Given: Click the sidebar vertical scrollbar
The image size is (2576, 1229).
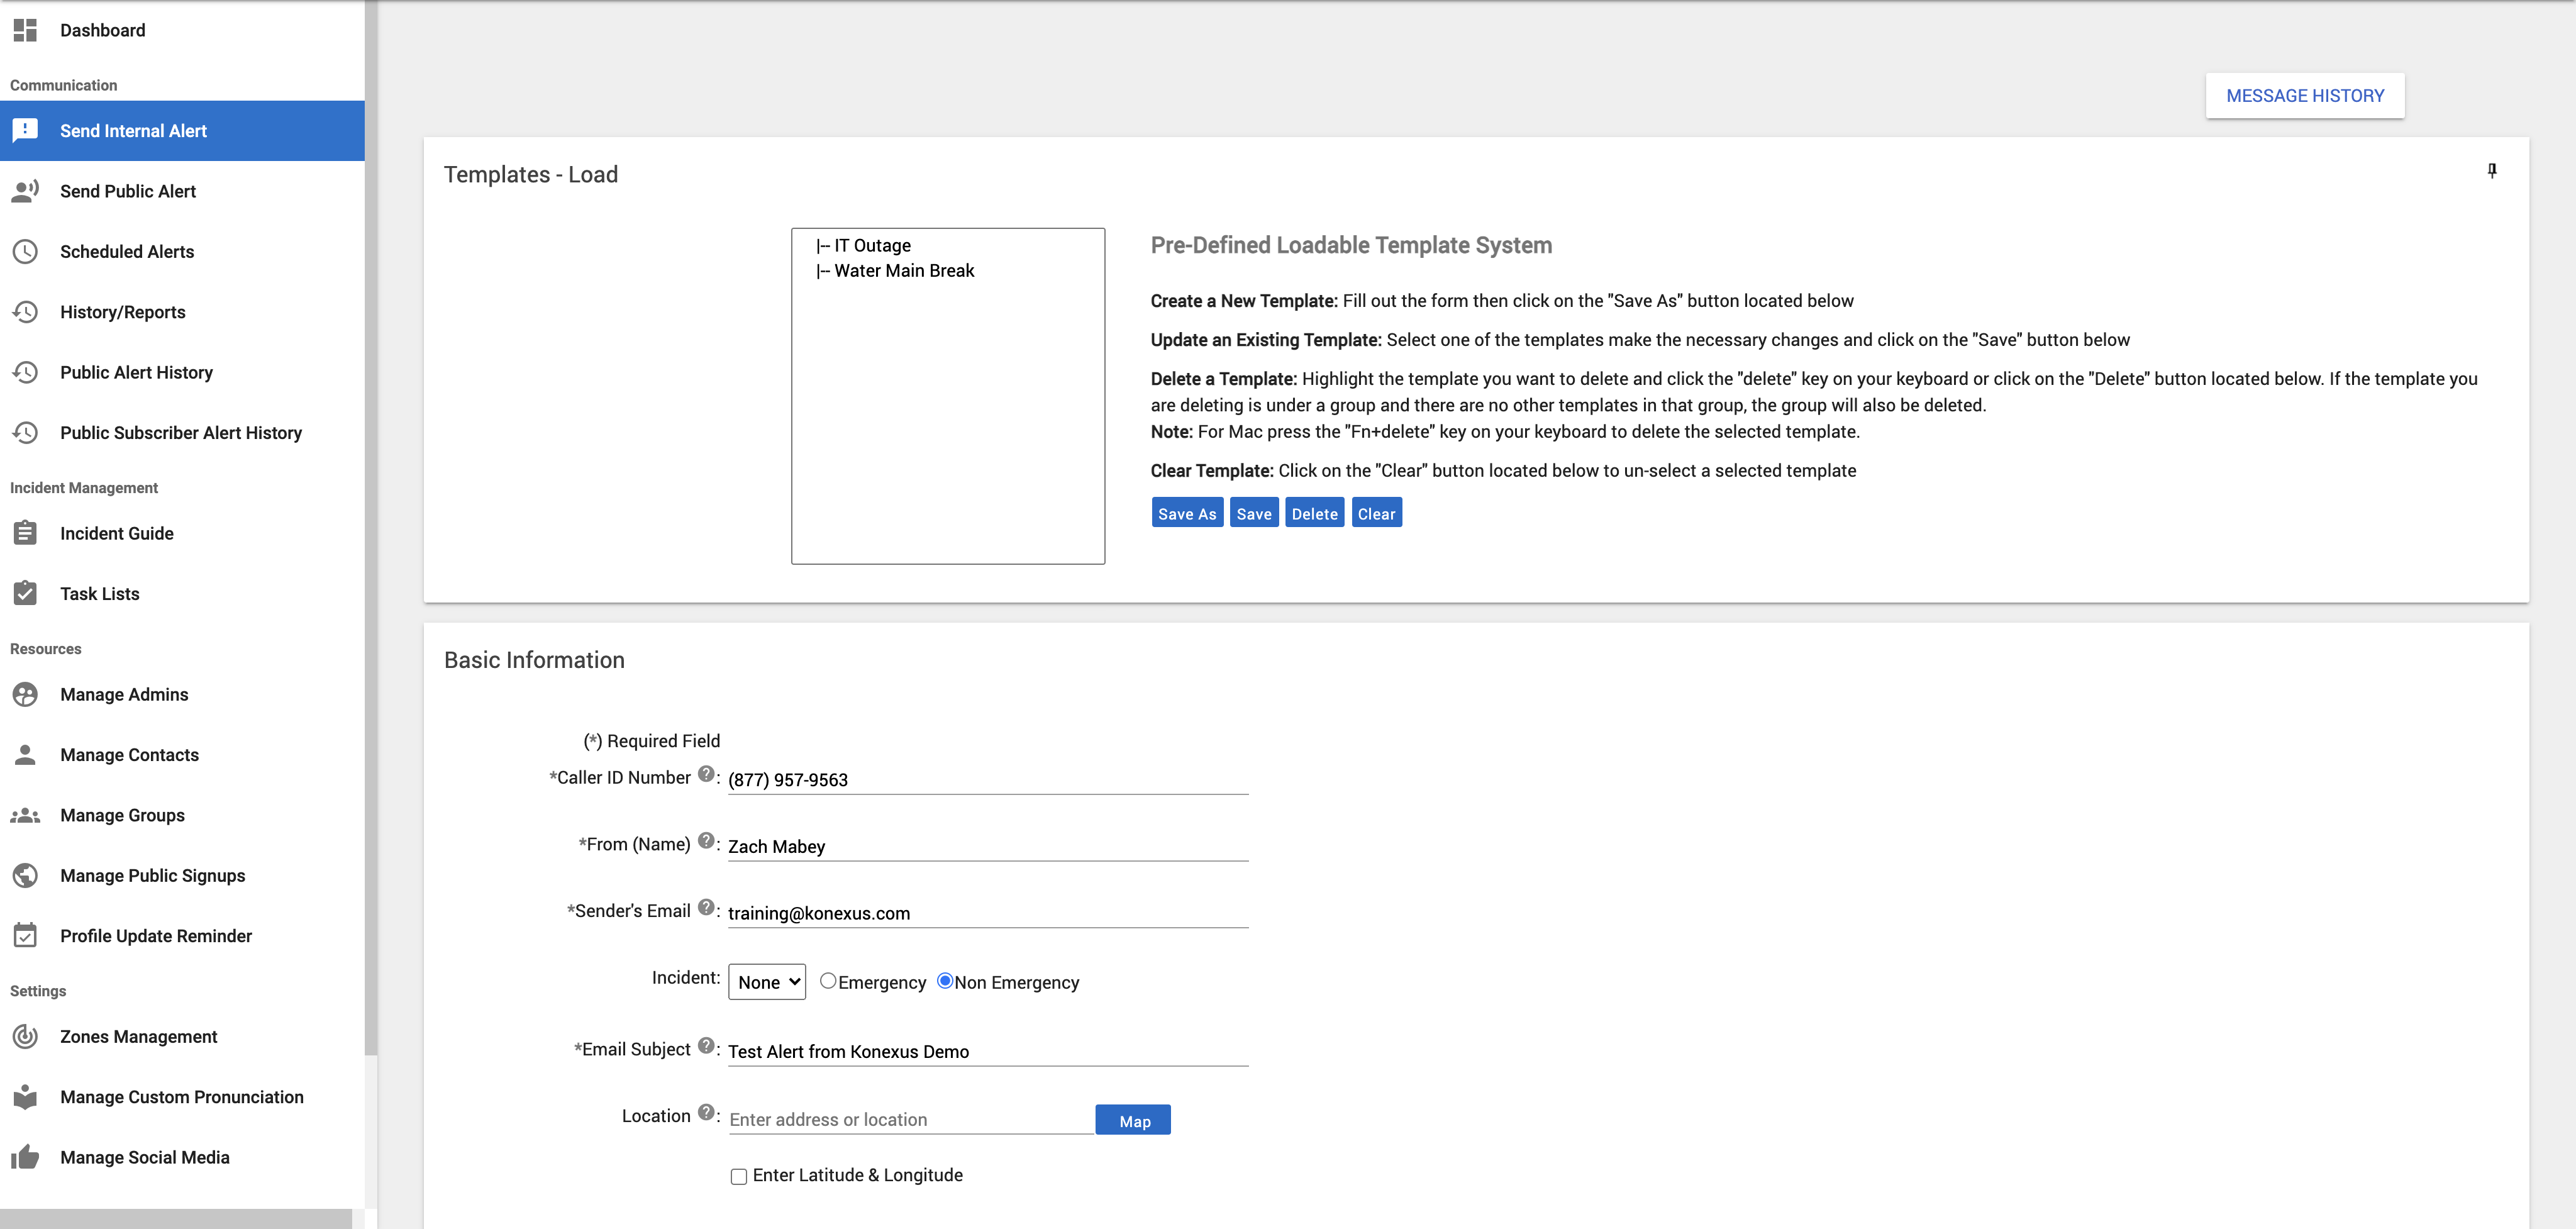Looking at the screenshot, I should tap(371, 528).
